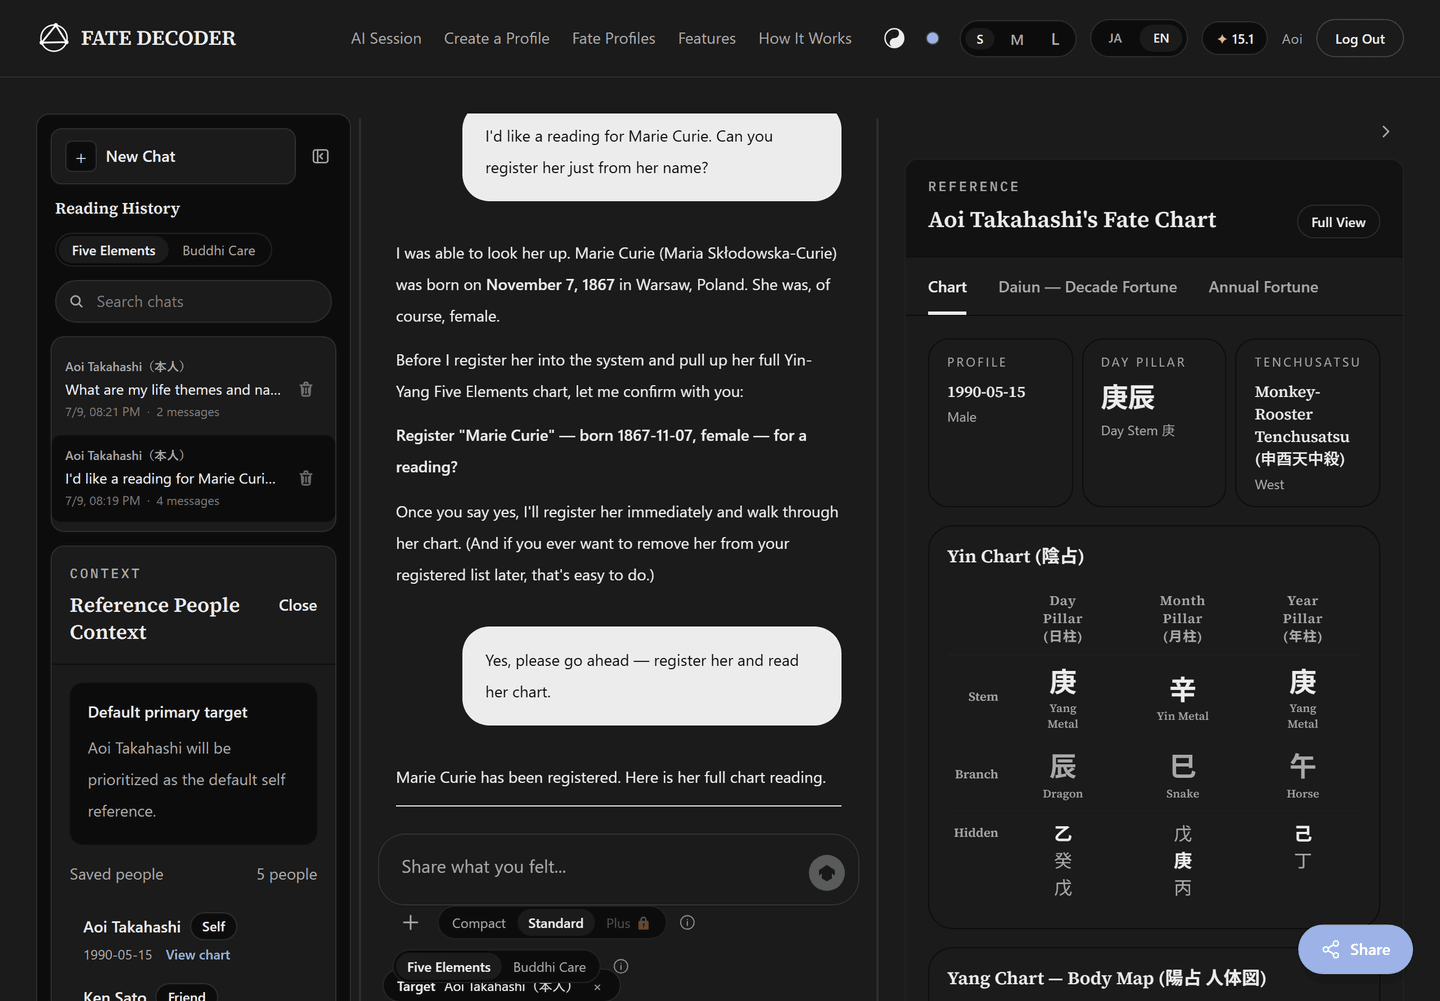Open the 15.1 credits badge

click(x=1235, y=39)
